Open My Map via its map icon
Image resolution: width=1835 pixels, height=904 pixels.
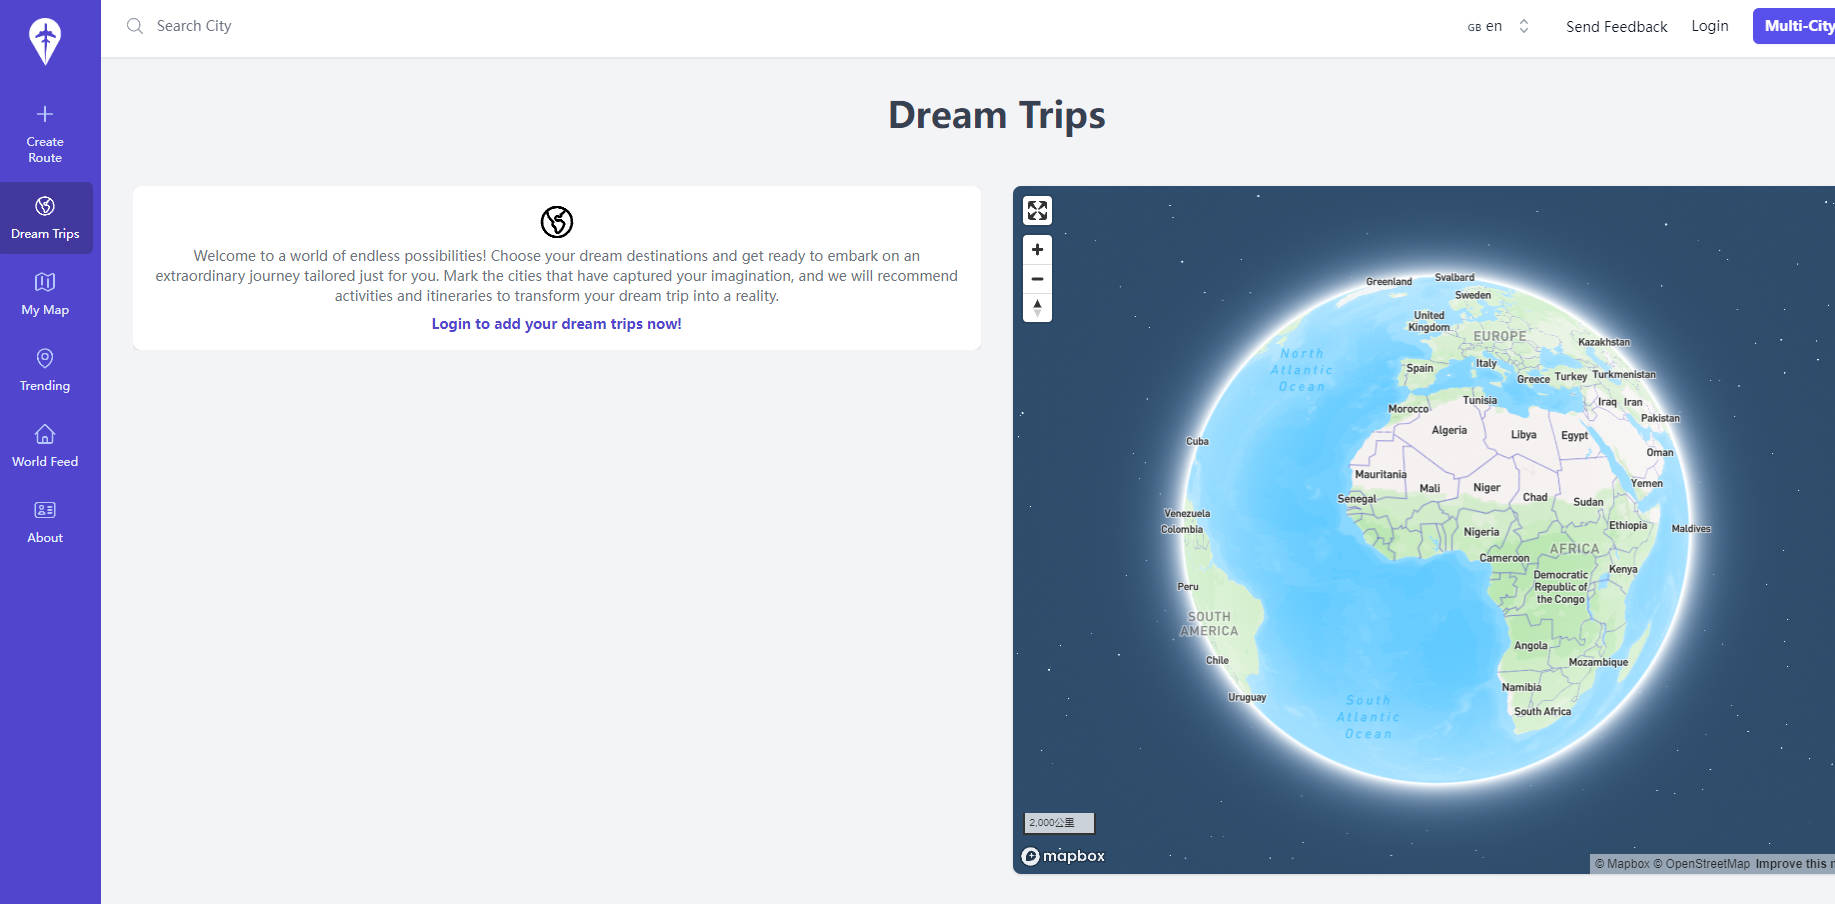coord(44,282)
